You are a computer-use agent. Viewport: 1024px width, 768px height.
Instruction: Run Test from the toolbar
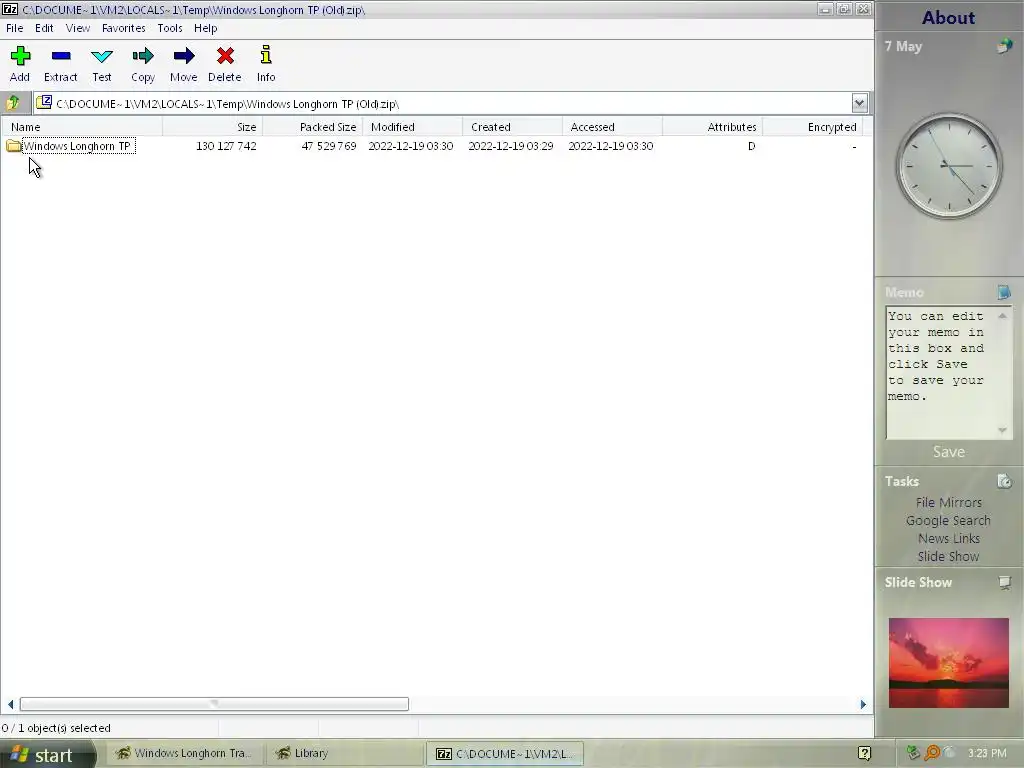[x=102, y=56]
